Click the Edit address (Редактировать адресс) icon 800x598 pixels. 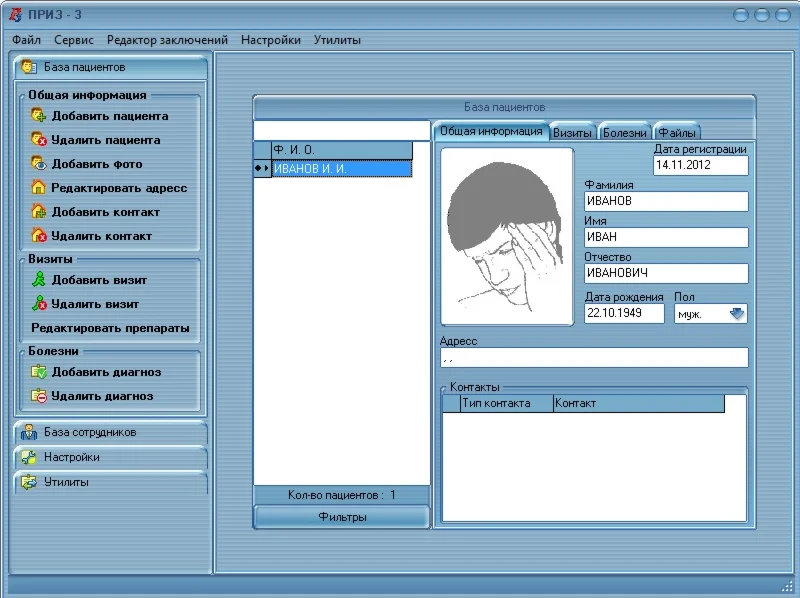point(39,188)
